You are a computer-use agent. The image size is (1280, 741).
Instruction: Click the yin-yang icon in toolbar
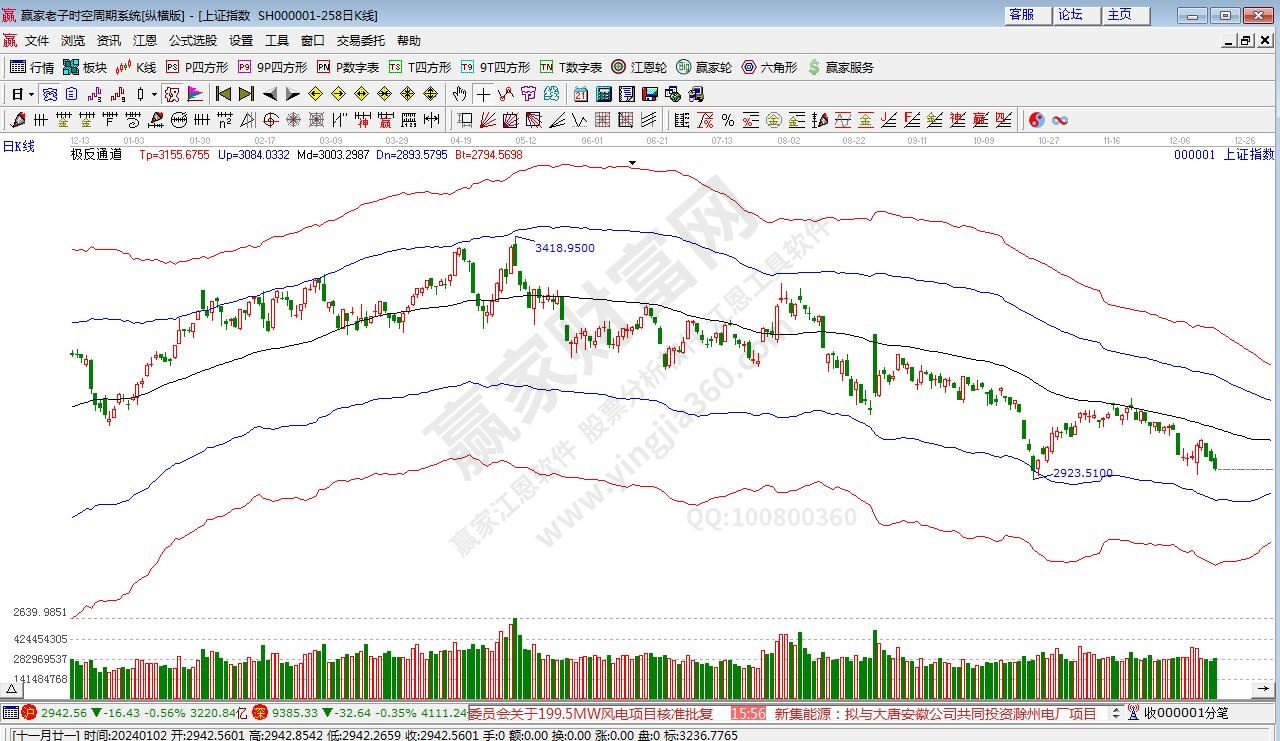[x=1037, y=120]
